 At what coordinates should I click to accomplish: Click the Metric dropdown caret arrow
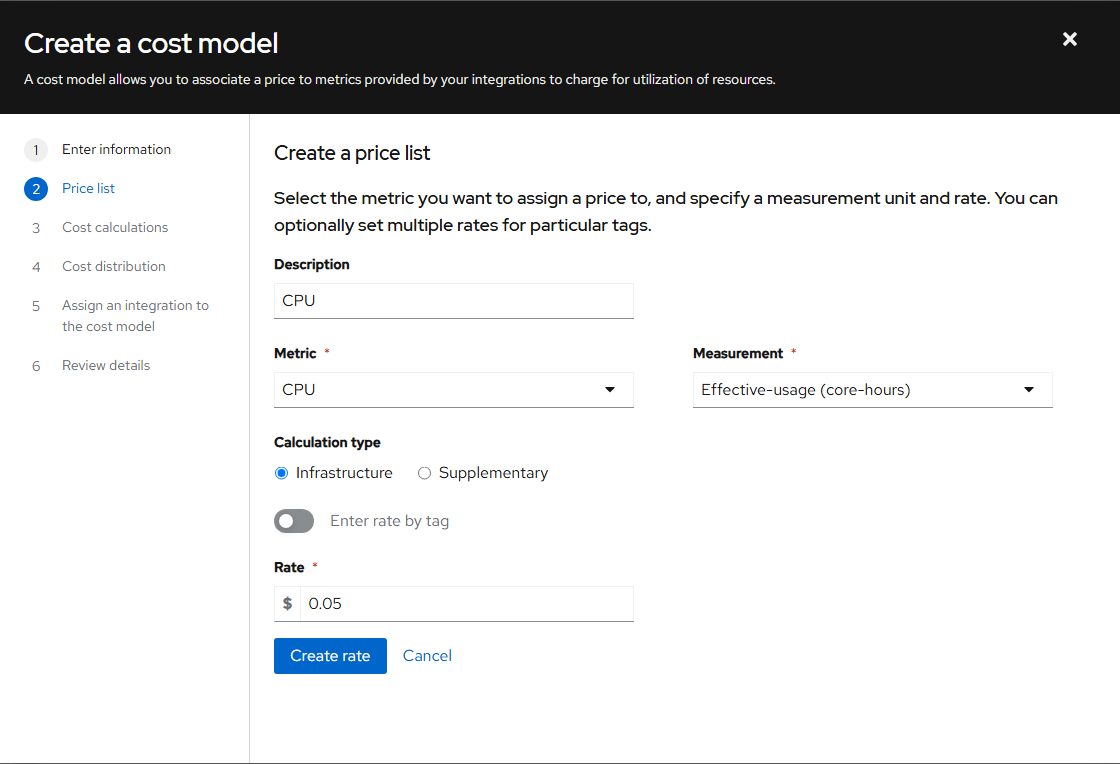coord(610,390)
